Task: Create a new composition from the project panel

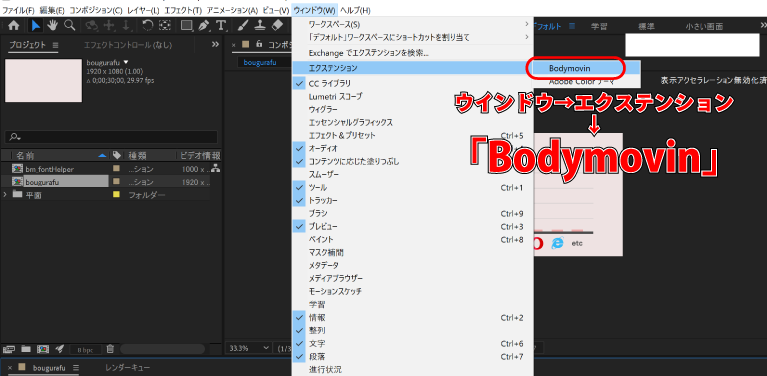Action: tap(43, 349)
